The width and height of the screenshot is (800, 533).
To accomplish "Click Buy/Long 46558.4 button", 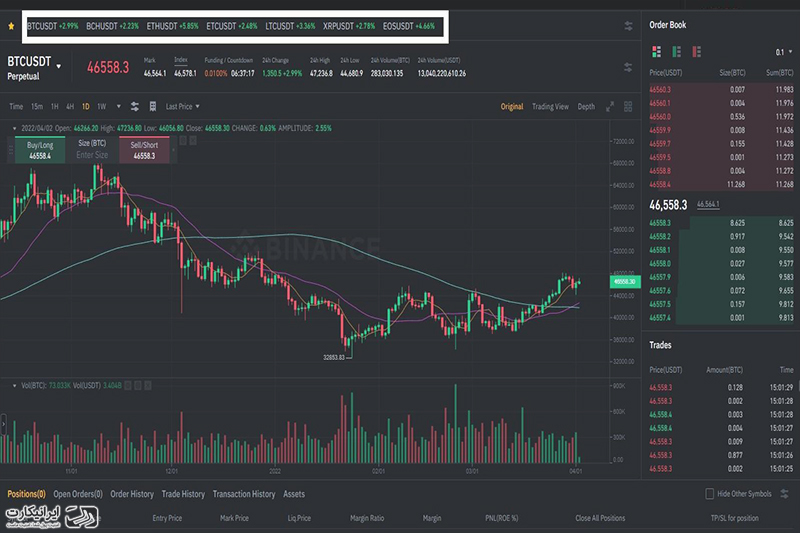I will coord(40,150).
